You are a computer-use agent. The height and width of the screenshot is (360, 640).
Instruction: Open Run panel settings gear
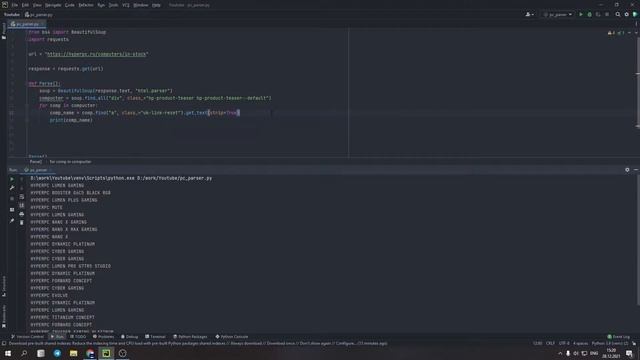pos(627,170)
